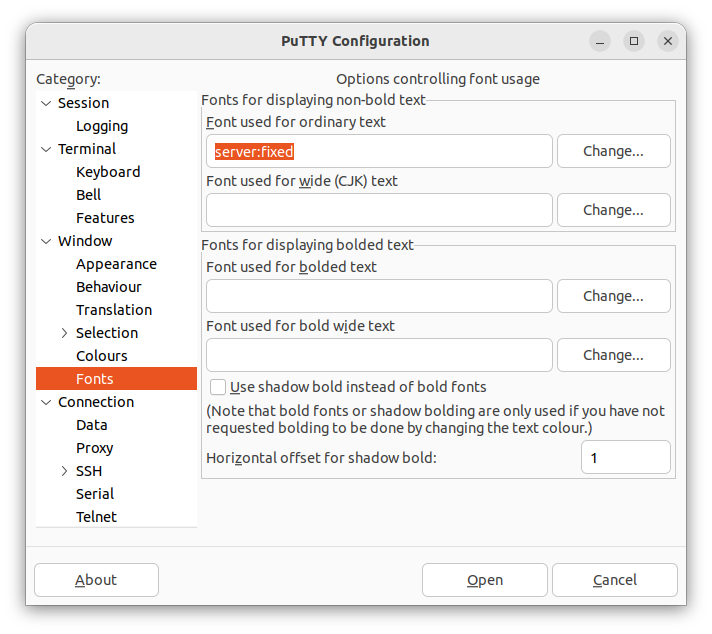The height and width of the screenshot is (634, 712).
Task: Click the Open button
Action: coord(485,580)
